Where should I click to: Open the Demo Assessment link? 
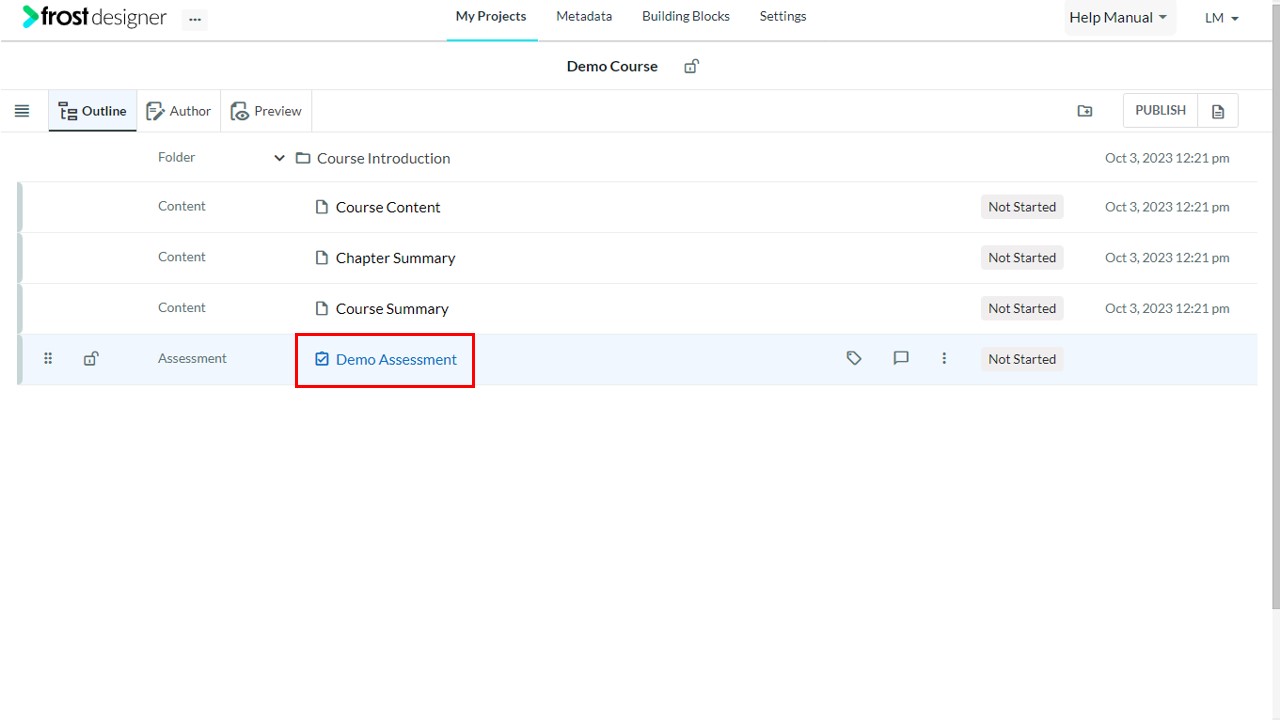[396, 359]
